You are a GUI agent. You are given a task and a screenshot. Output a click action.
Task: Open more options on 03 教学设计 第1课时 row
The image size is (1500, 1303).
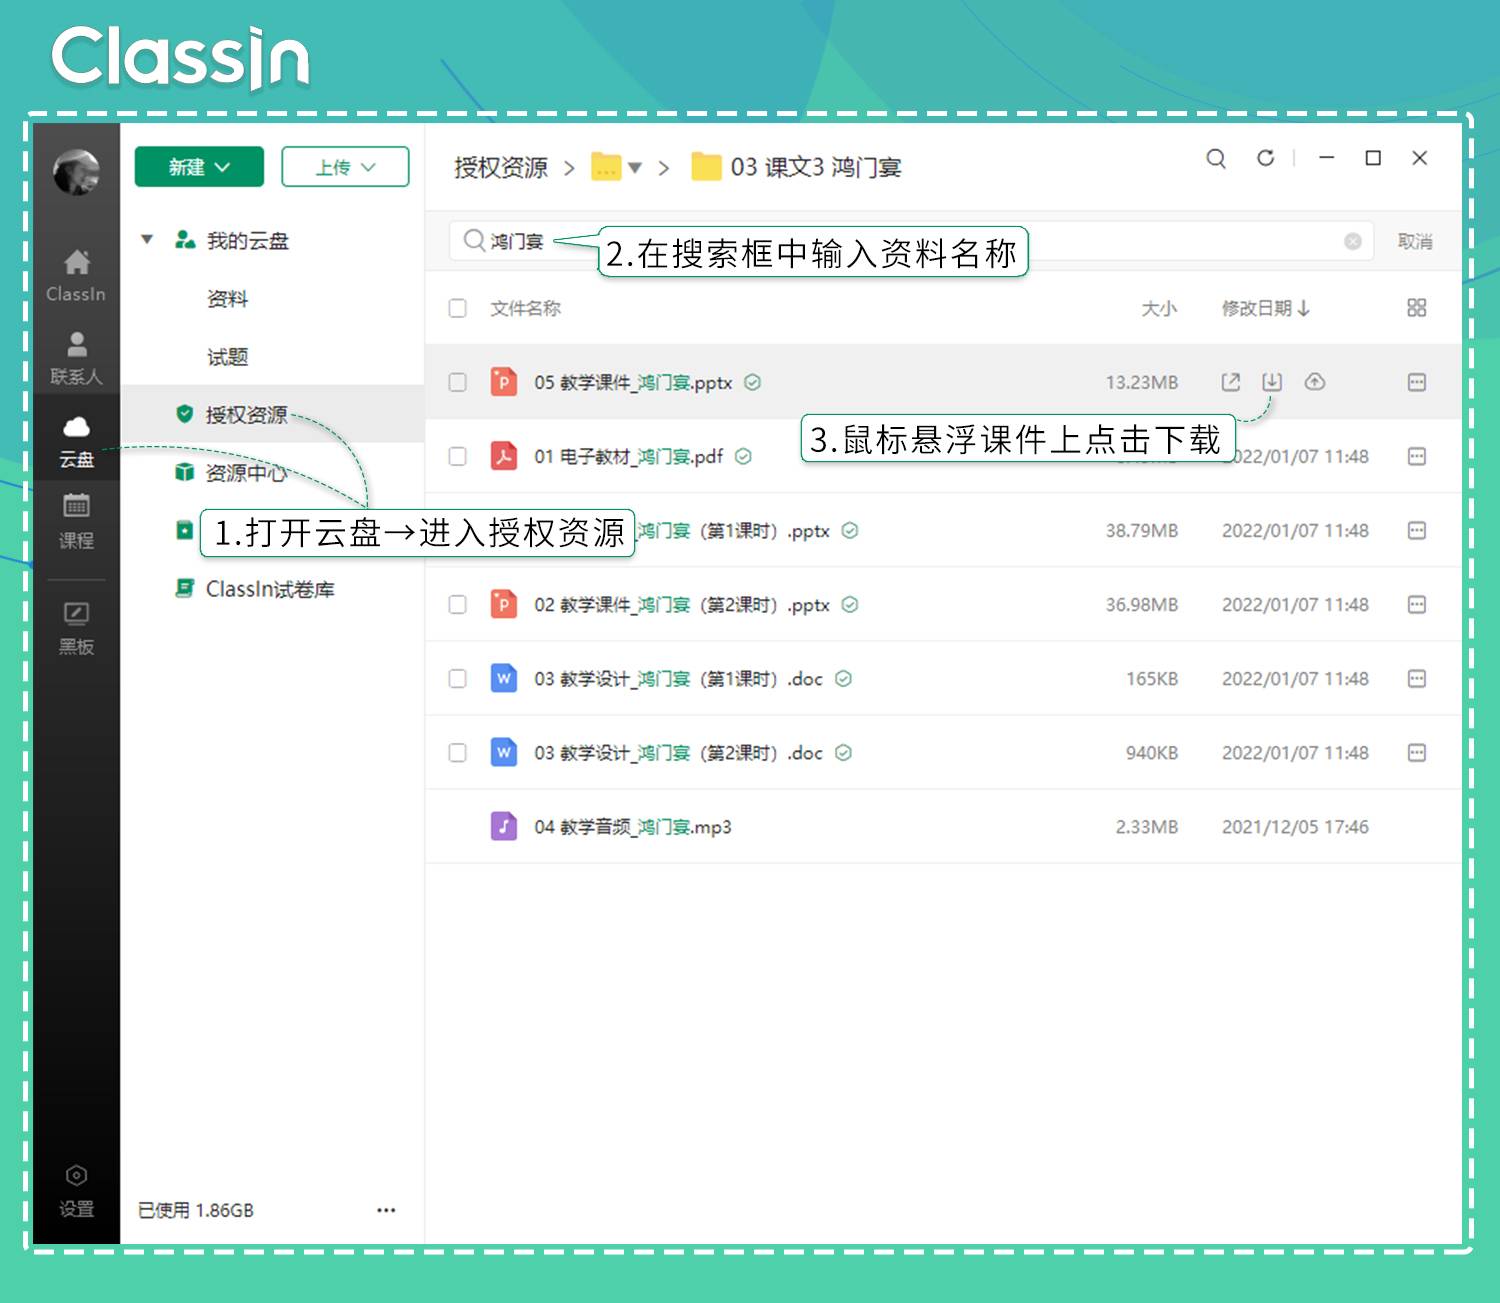(x=1417, y=678)
